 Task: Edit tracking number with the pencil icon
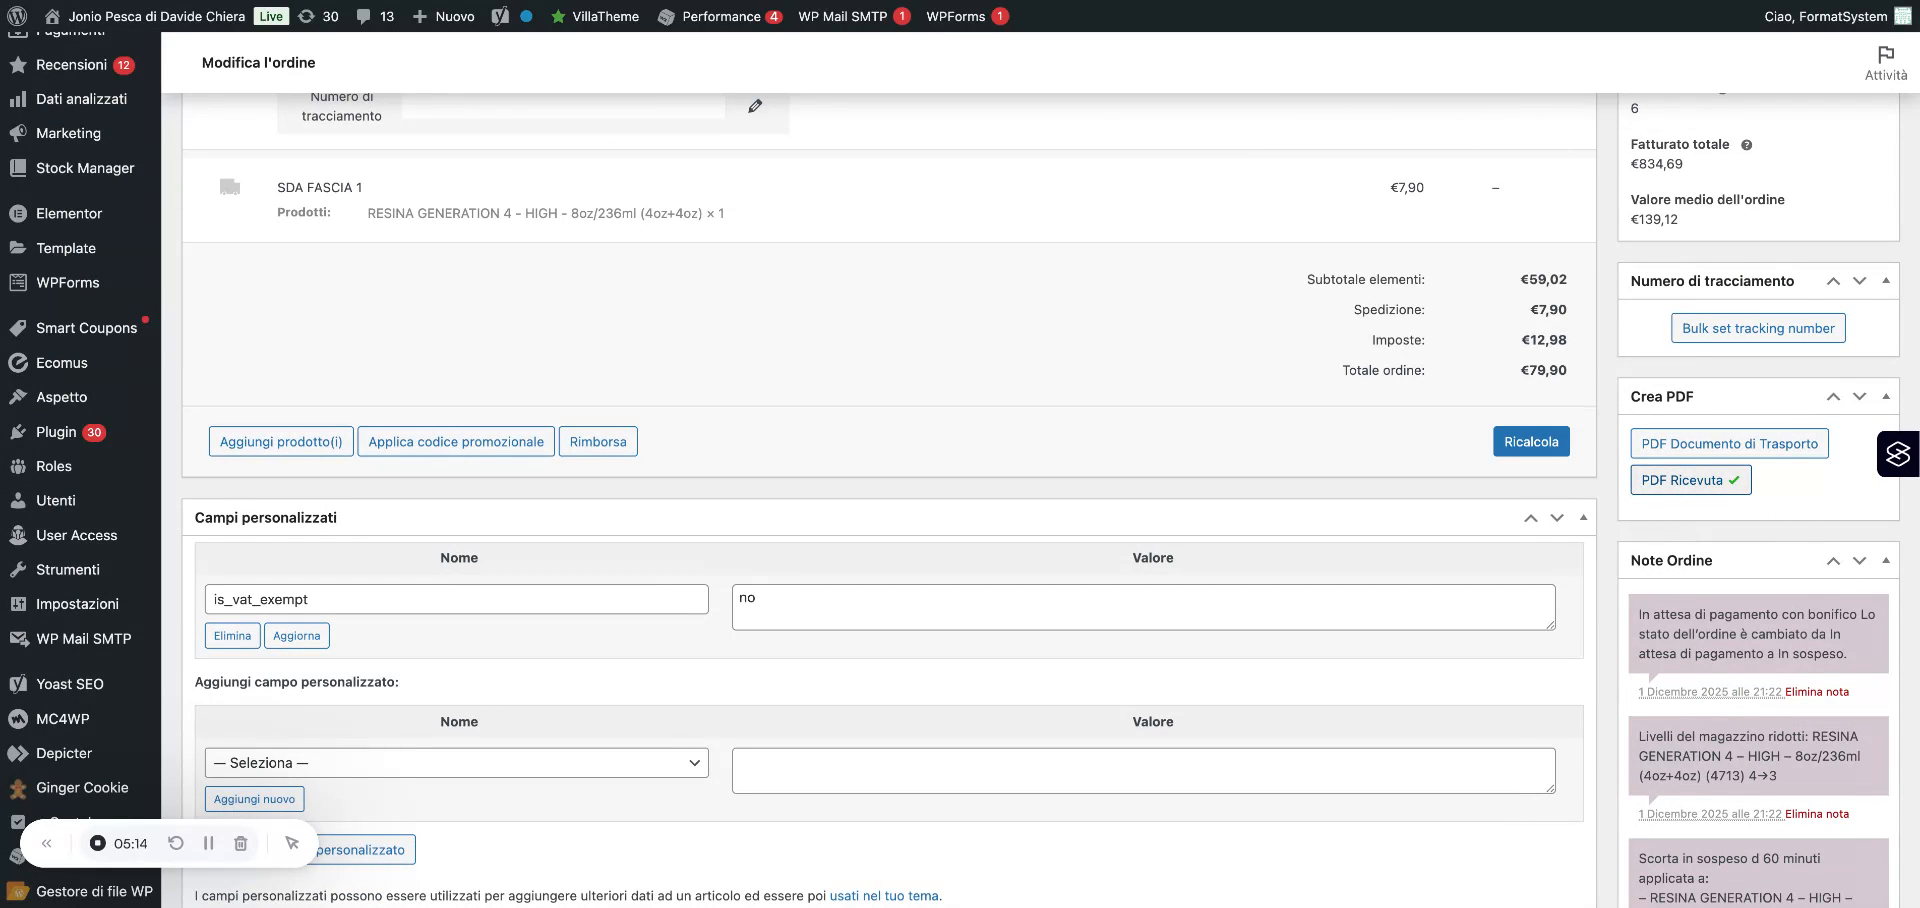(x=755, y=105)
